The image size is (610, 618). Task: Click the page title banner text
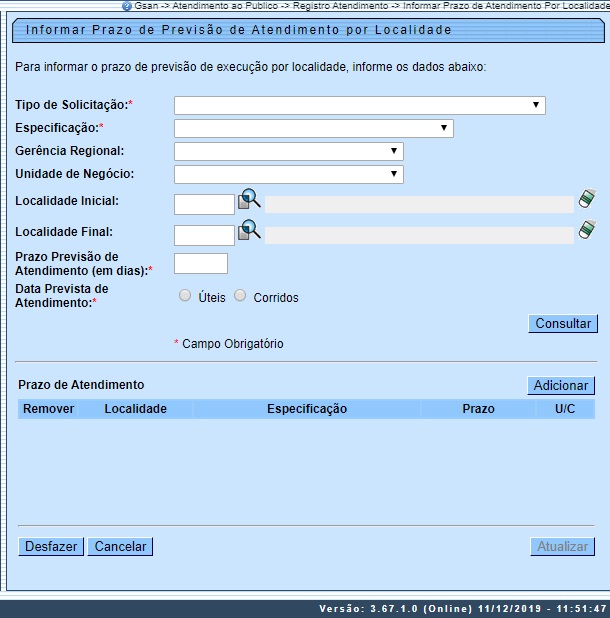[238, 30]
